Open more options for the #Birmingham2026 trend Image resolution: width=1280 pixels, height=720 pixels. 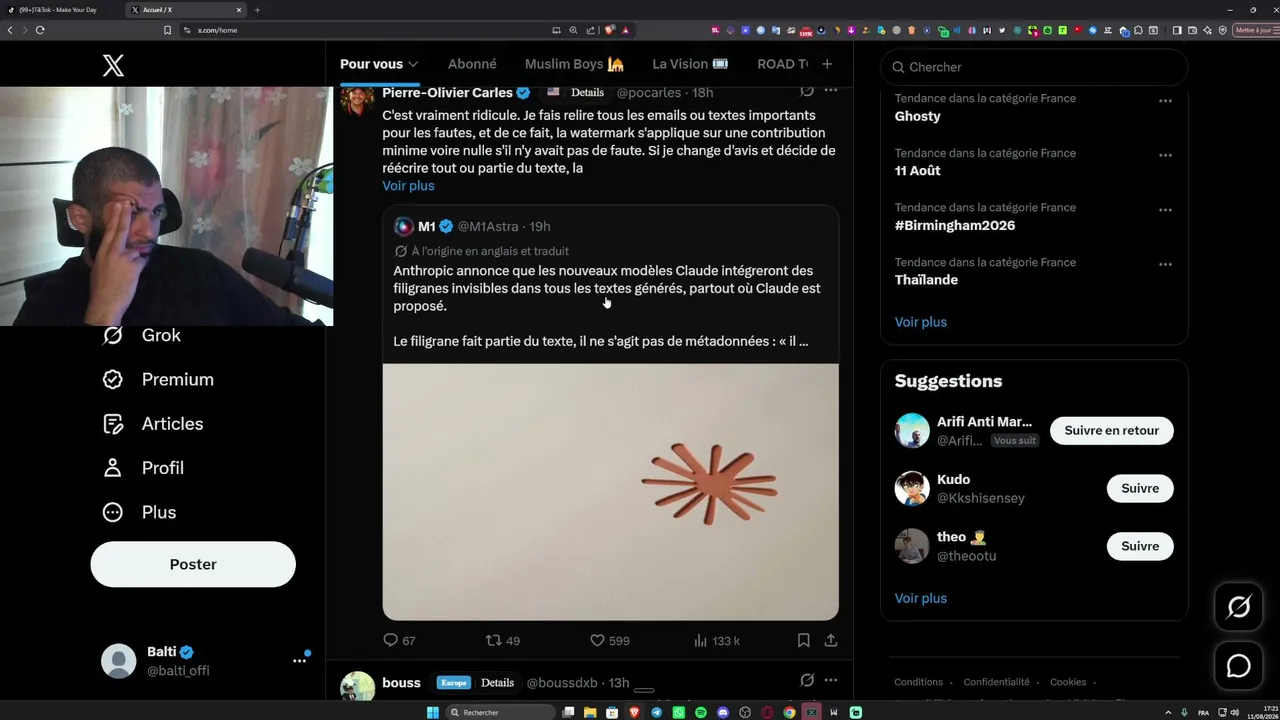[x=1165, y=210]
